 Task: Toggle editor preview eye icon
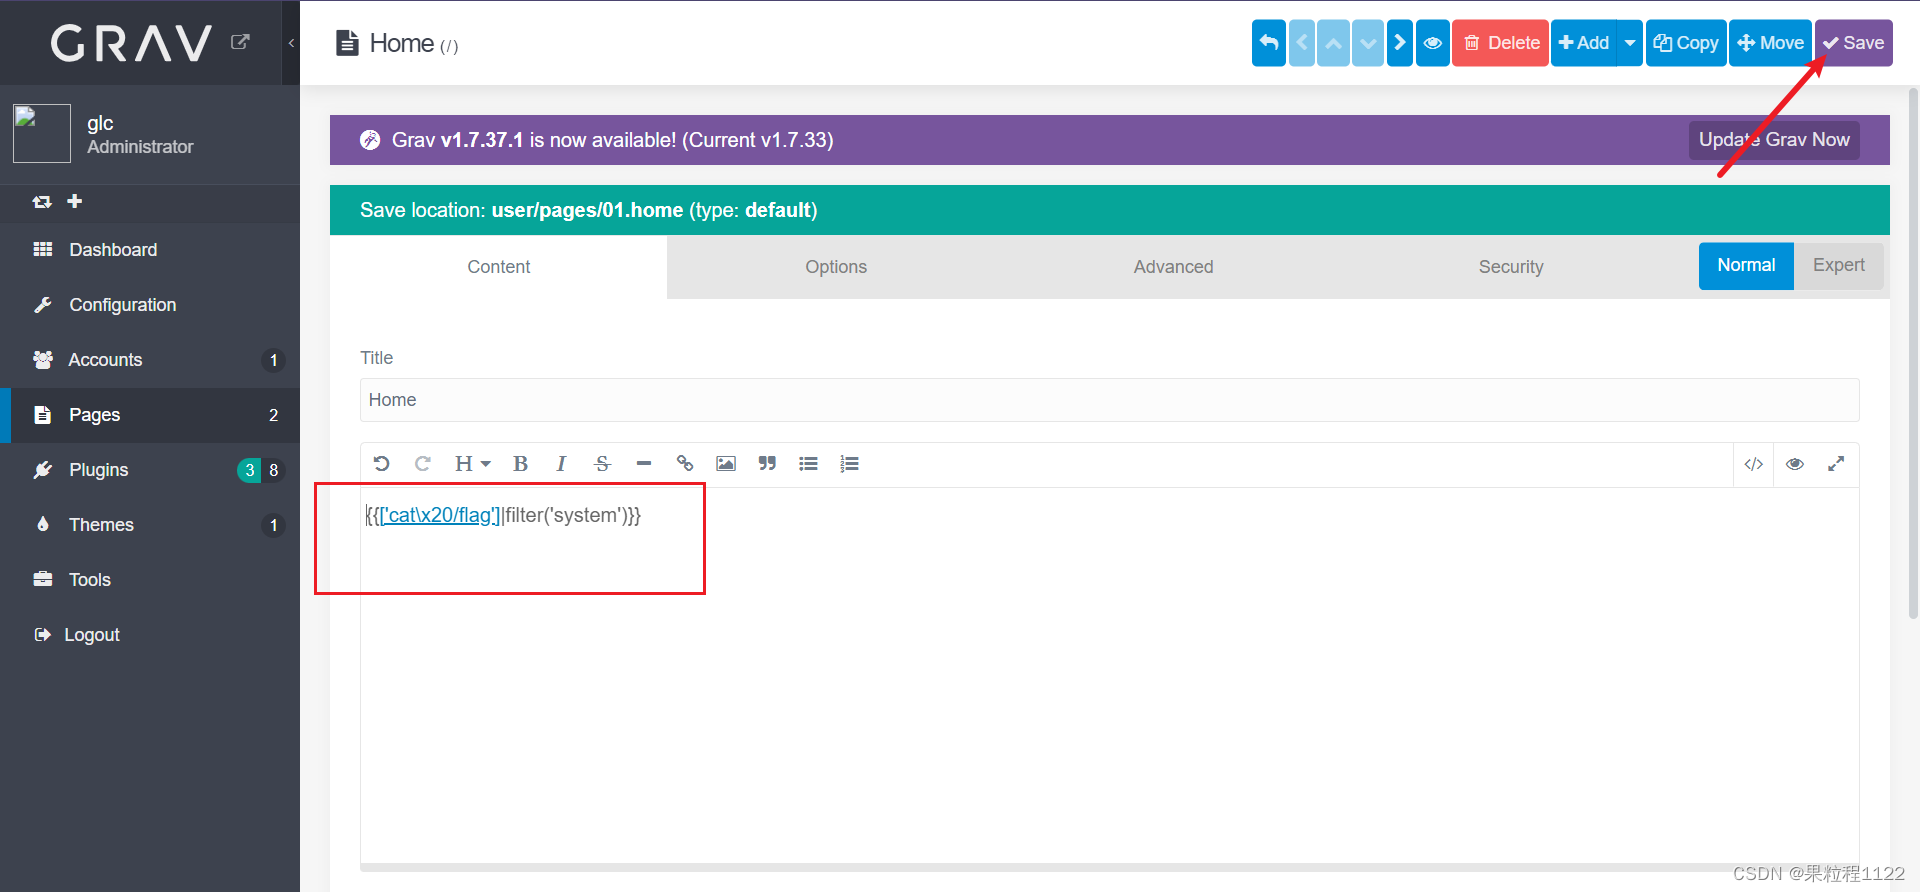1795,464
